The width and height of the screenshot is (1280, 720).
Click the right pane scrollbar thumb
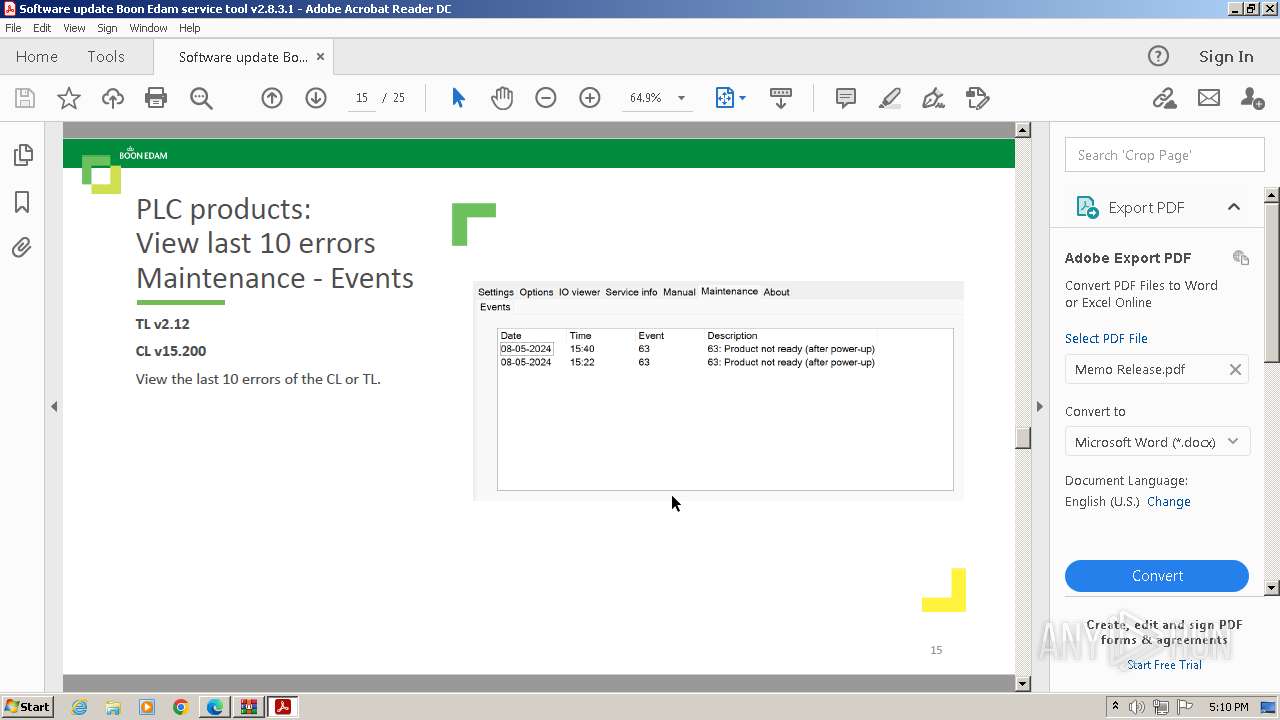click(1272, 282)
